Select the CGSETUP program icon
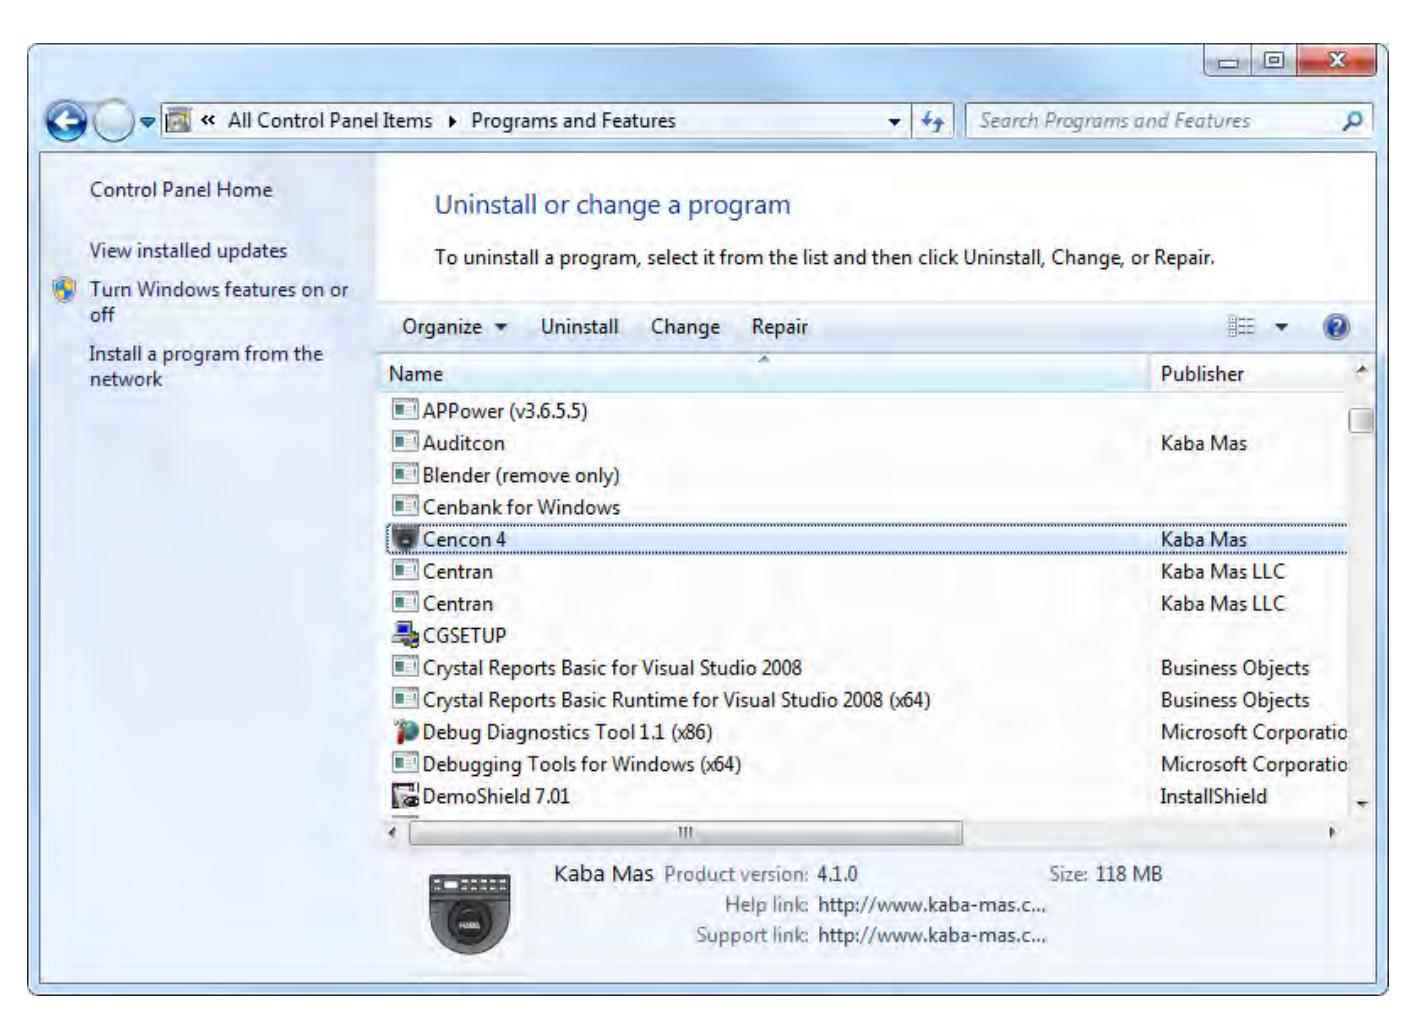Screen dimensions: 1414x1028 (404, 635)
